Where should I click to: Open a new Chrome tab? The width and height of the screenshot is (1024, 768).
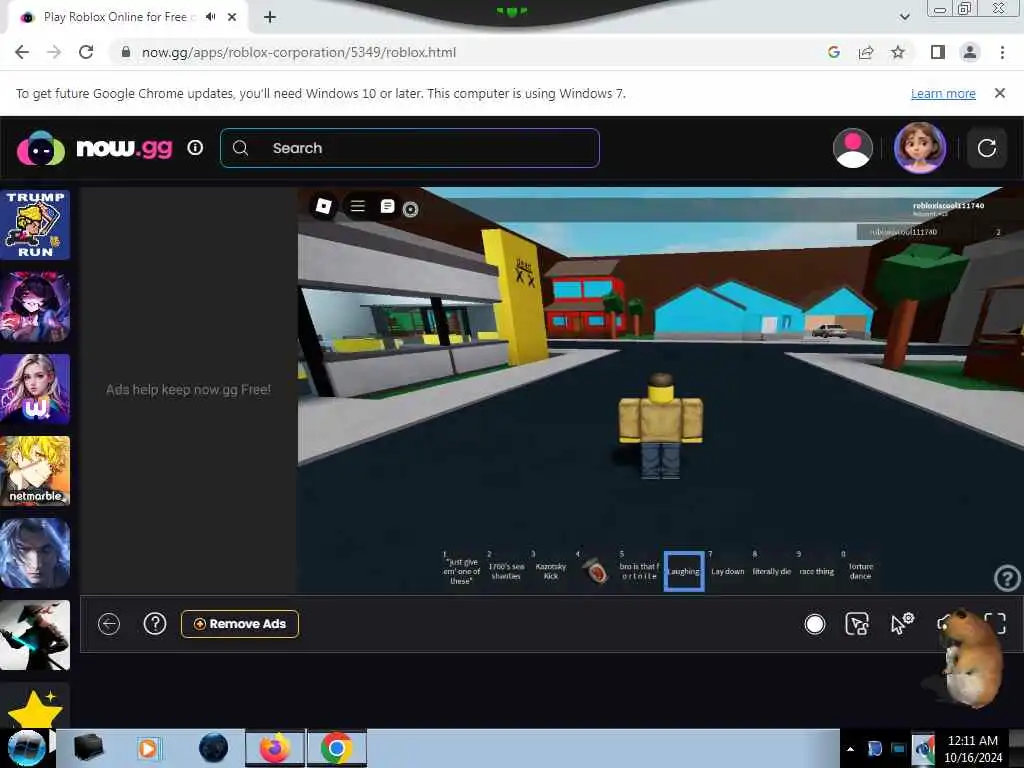click(270, 18)
